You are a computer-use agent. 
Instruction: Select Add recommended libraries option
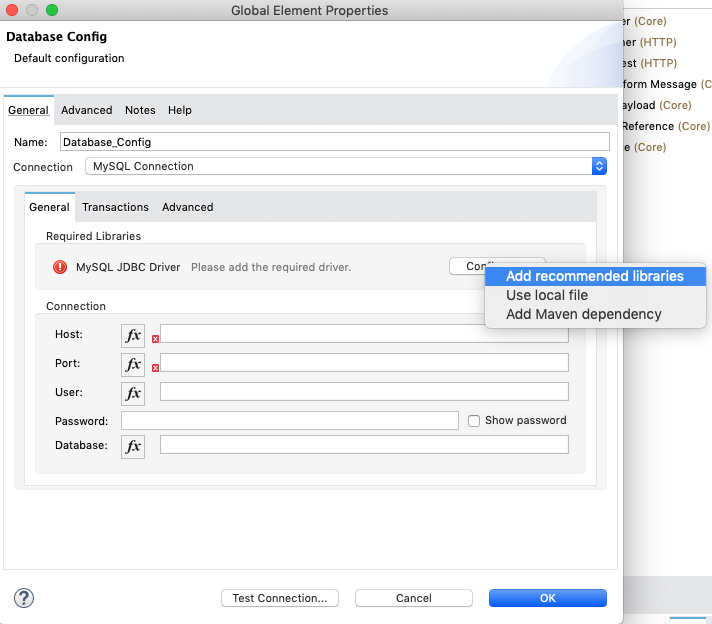coord(594,276)
